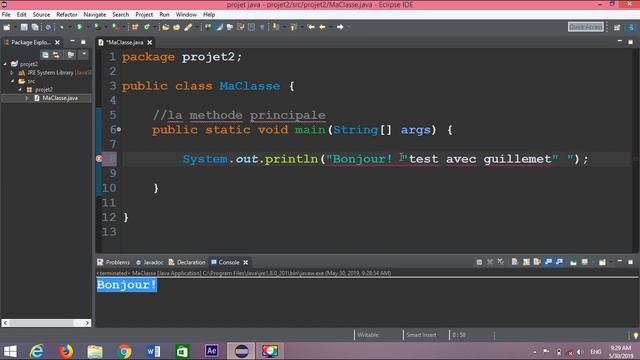Toggle Show Console on Standard Error icon
This screenshot has width=640, height=360.
[560, 262]
